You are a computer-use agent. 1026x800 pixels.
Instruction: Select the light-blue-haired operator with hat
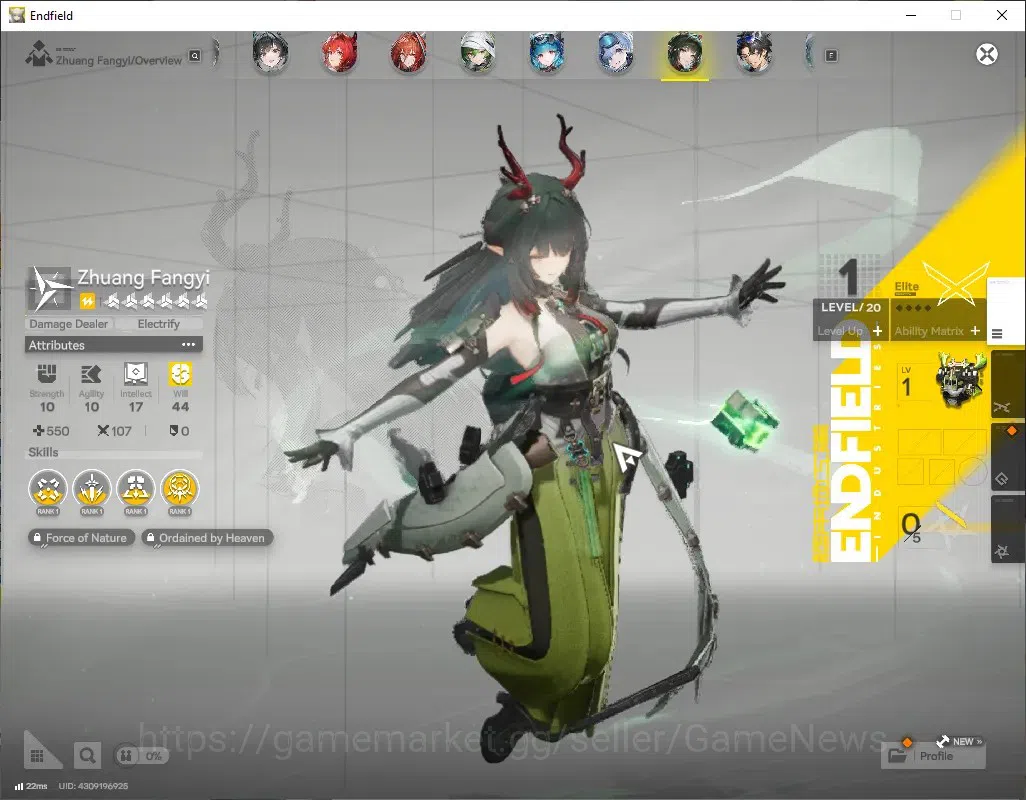pos(616,52)
